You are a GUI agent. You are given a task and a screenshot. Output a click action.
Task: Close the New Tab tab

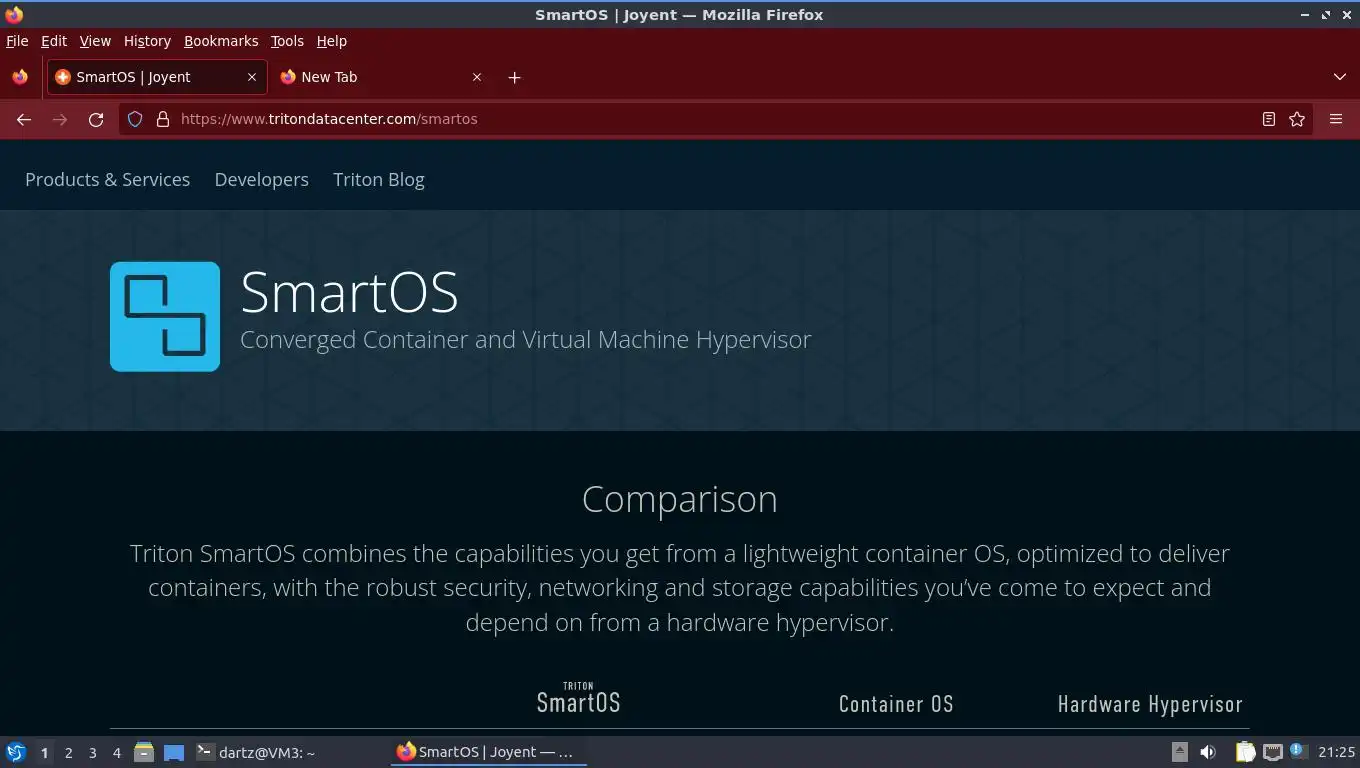coord(477,77)
